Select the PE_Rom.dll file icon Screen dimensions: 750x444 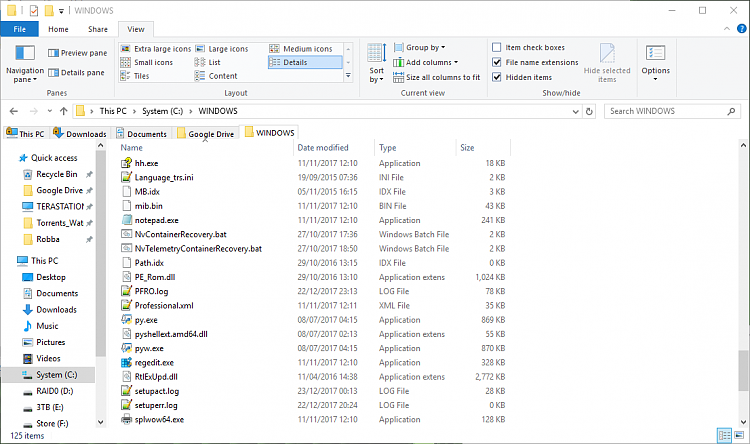pyautogui.click(x=126, y=277)
